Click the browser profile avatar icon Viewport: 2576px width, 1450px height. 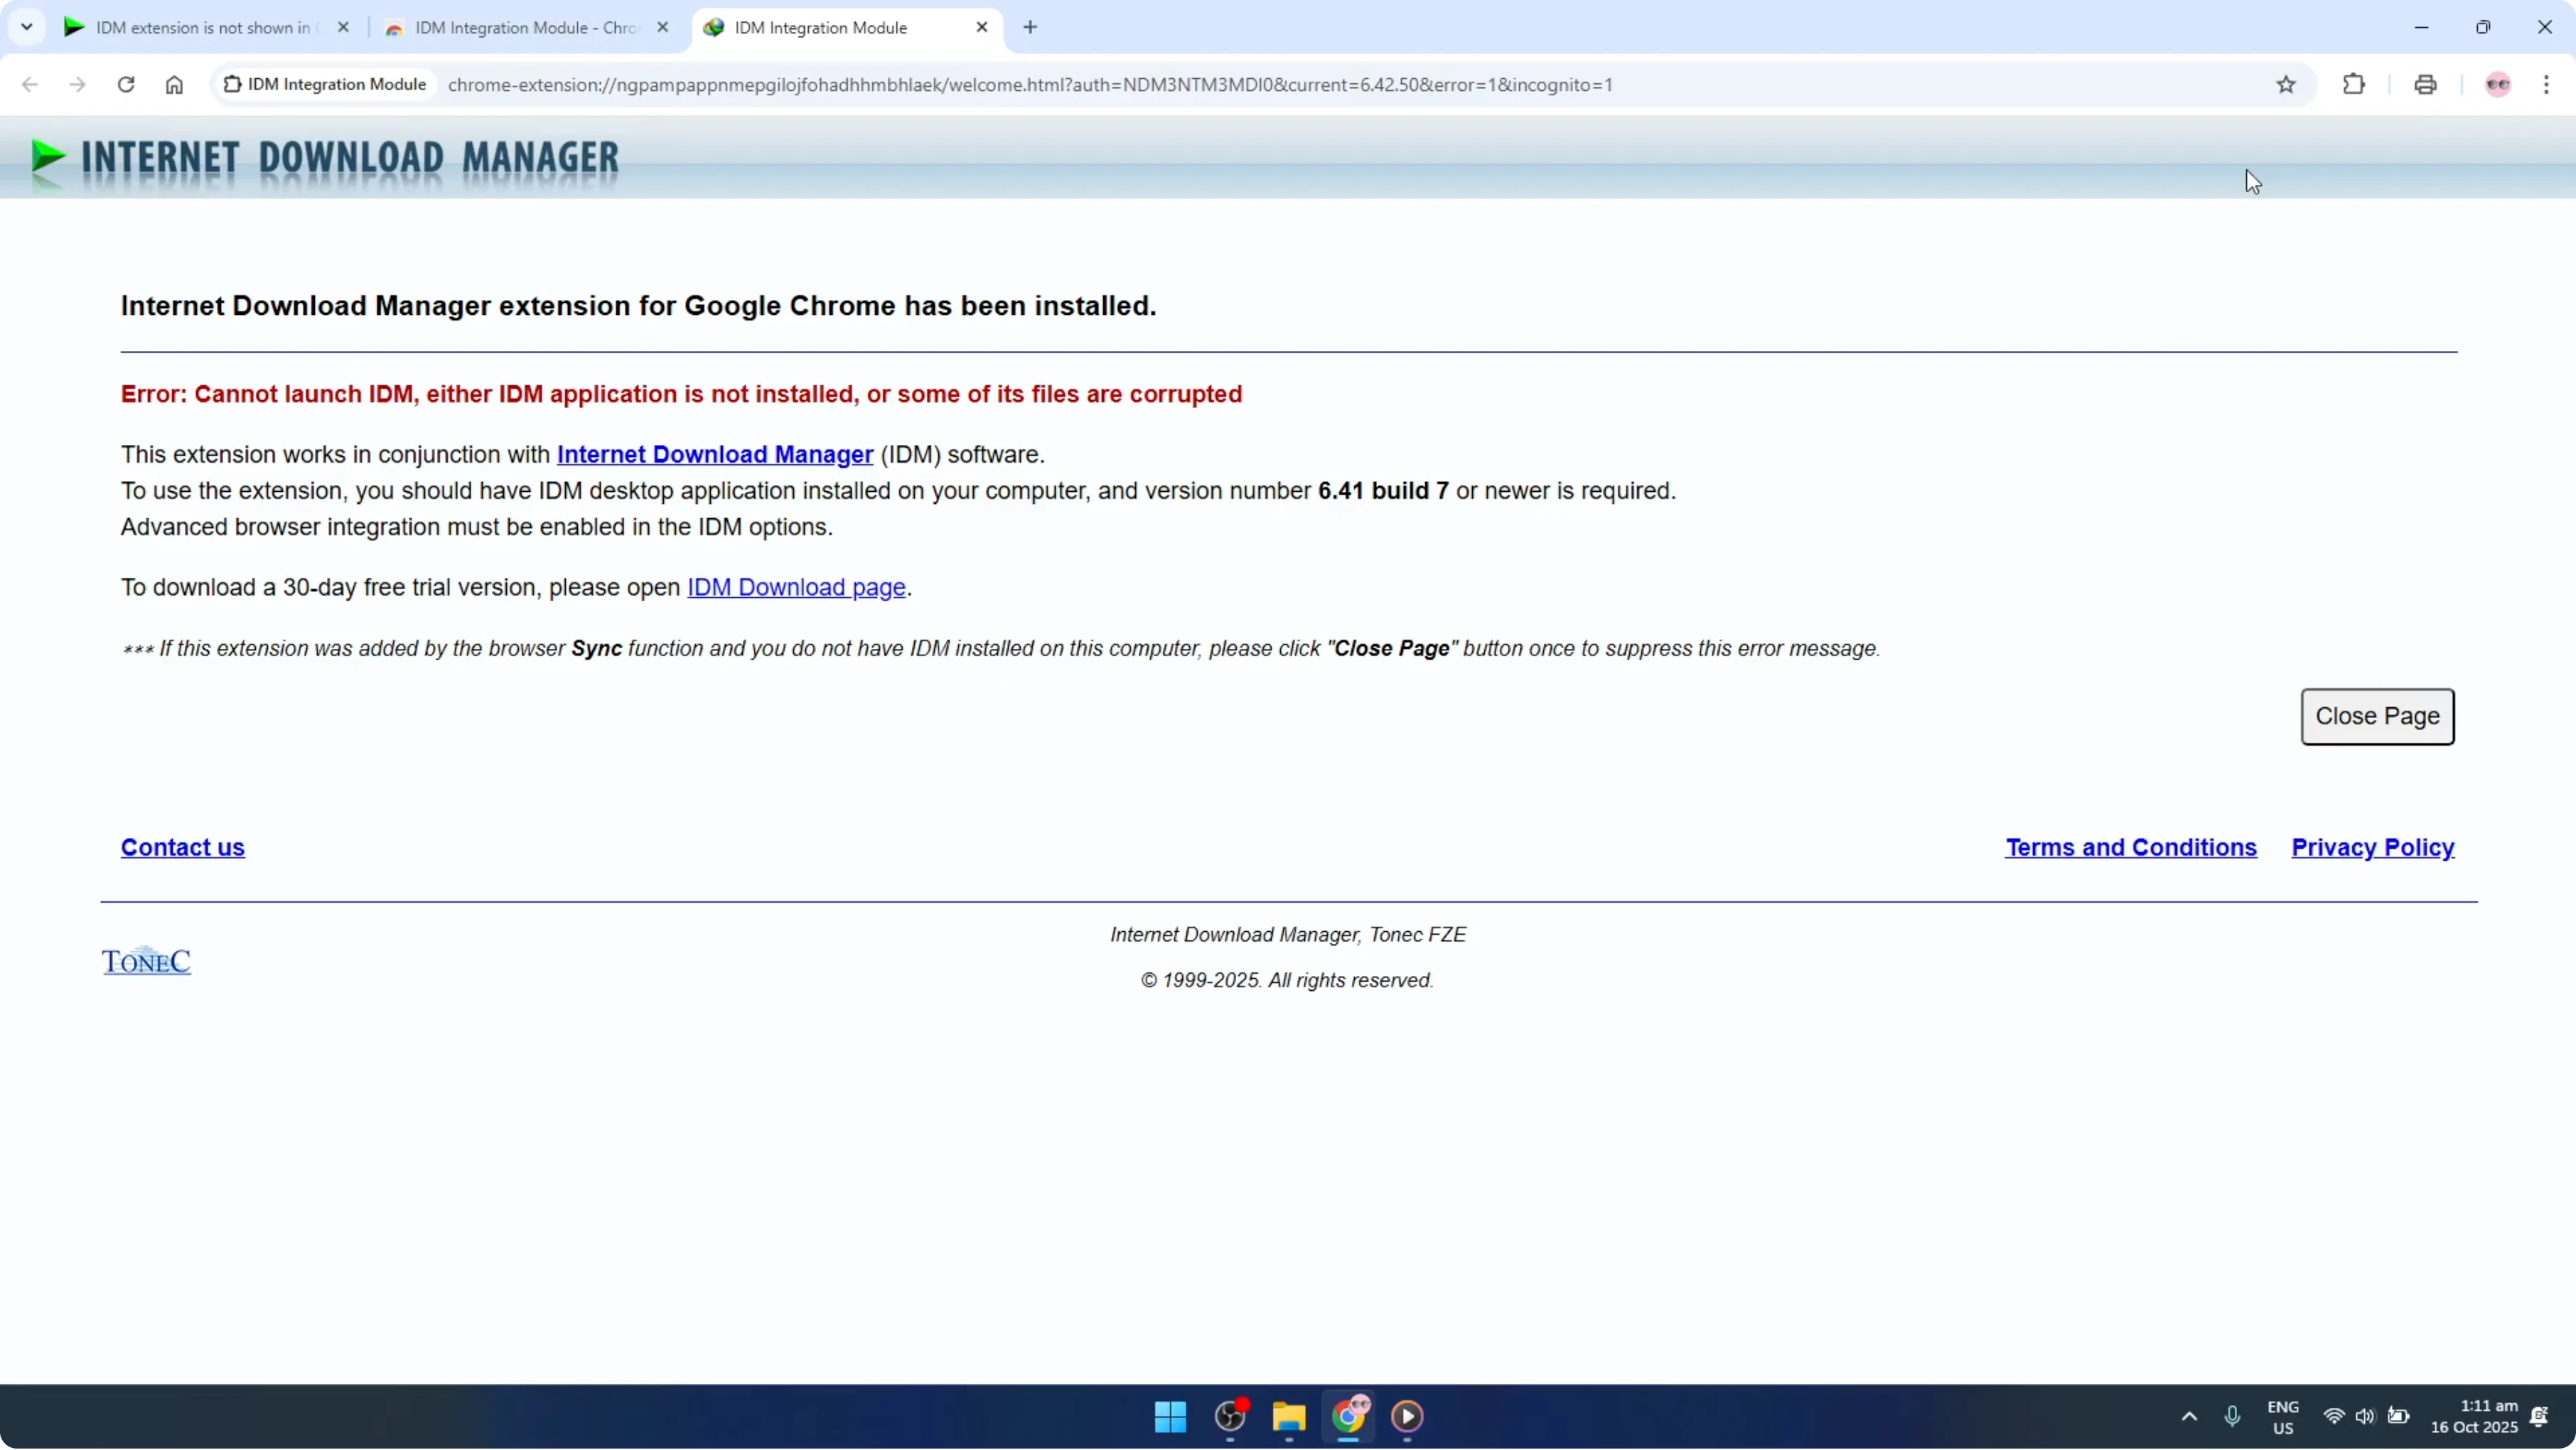click(2497, 84)
